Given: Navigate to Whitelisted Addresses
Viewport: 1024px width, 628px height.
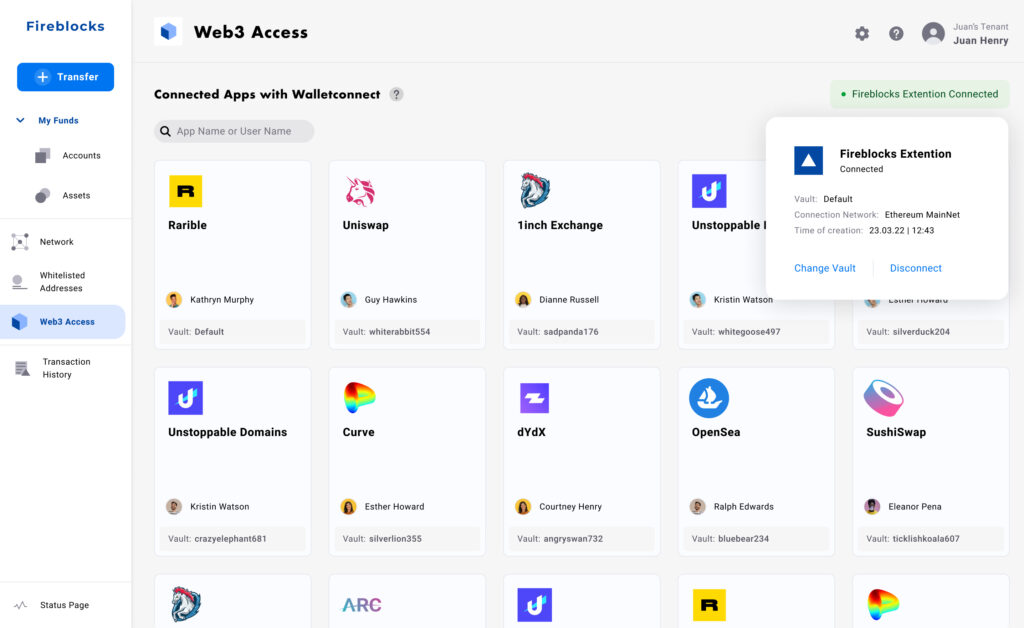Looking at the screenshot, I should [x=62, y=282].
